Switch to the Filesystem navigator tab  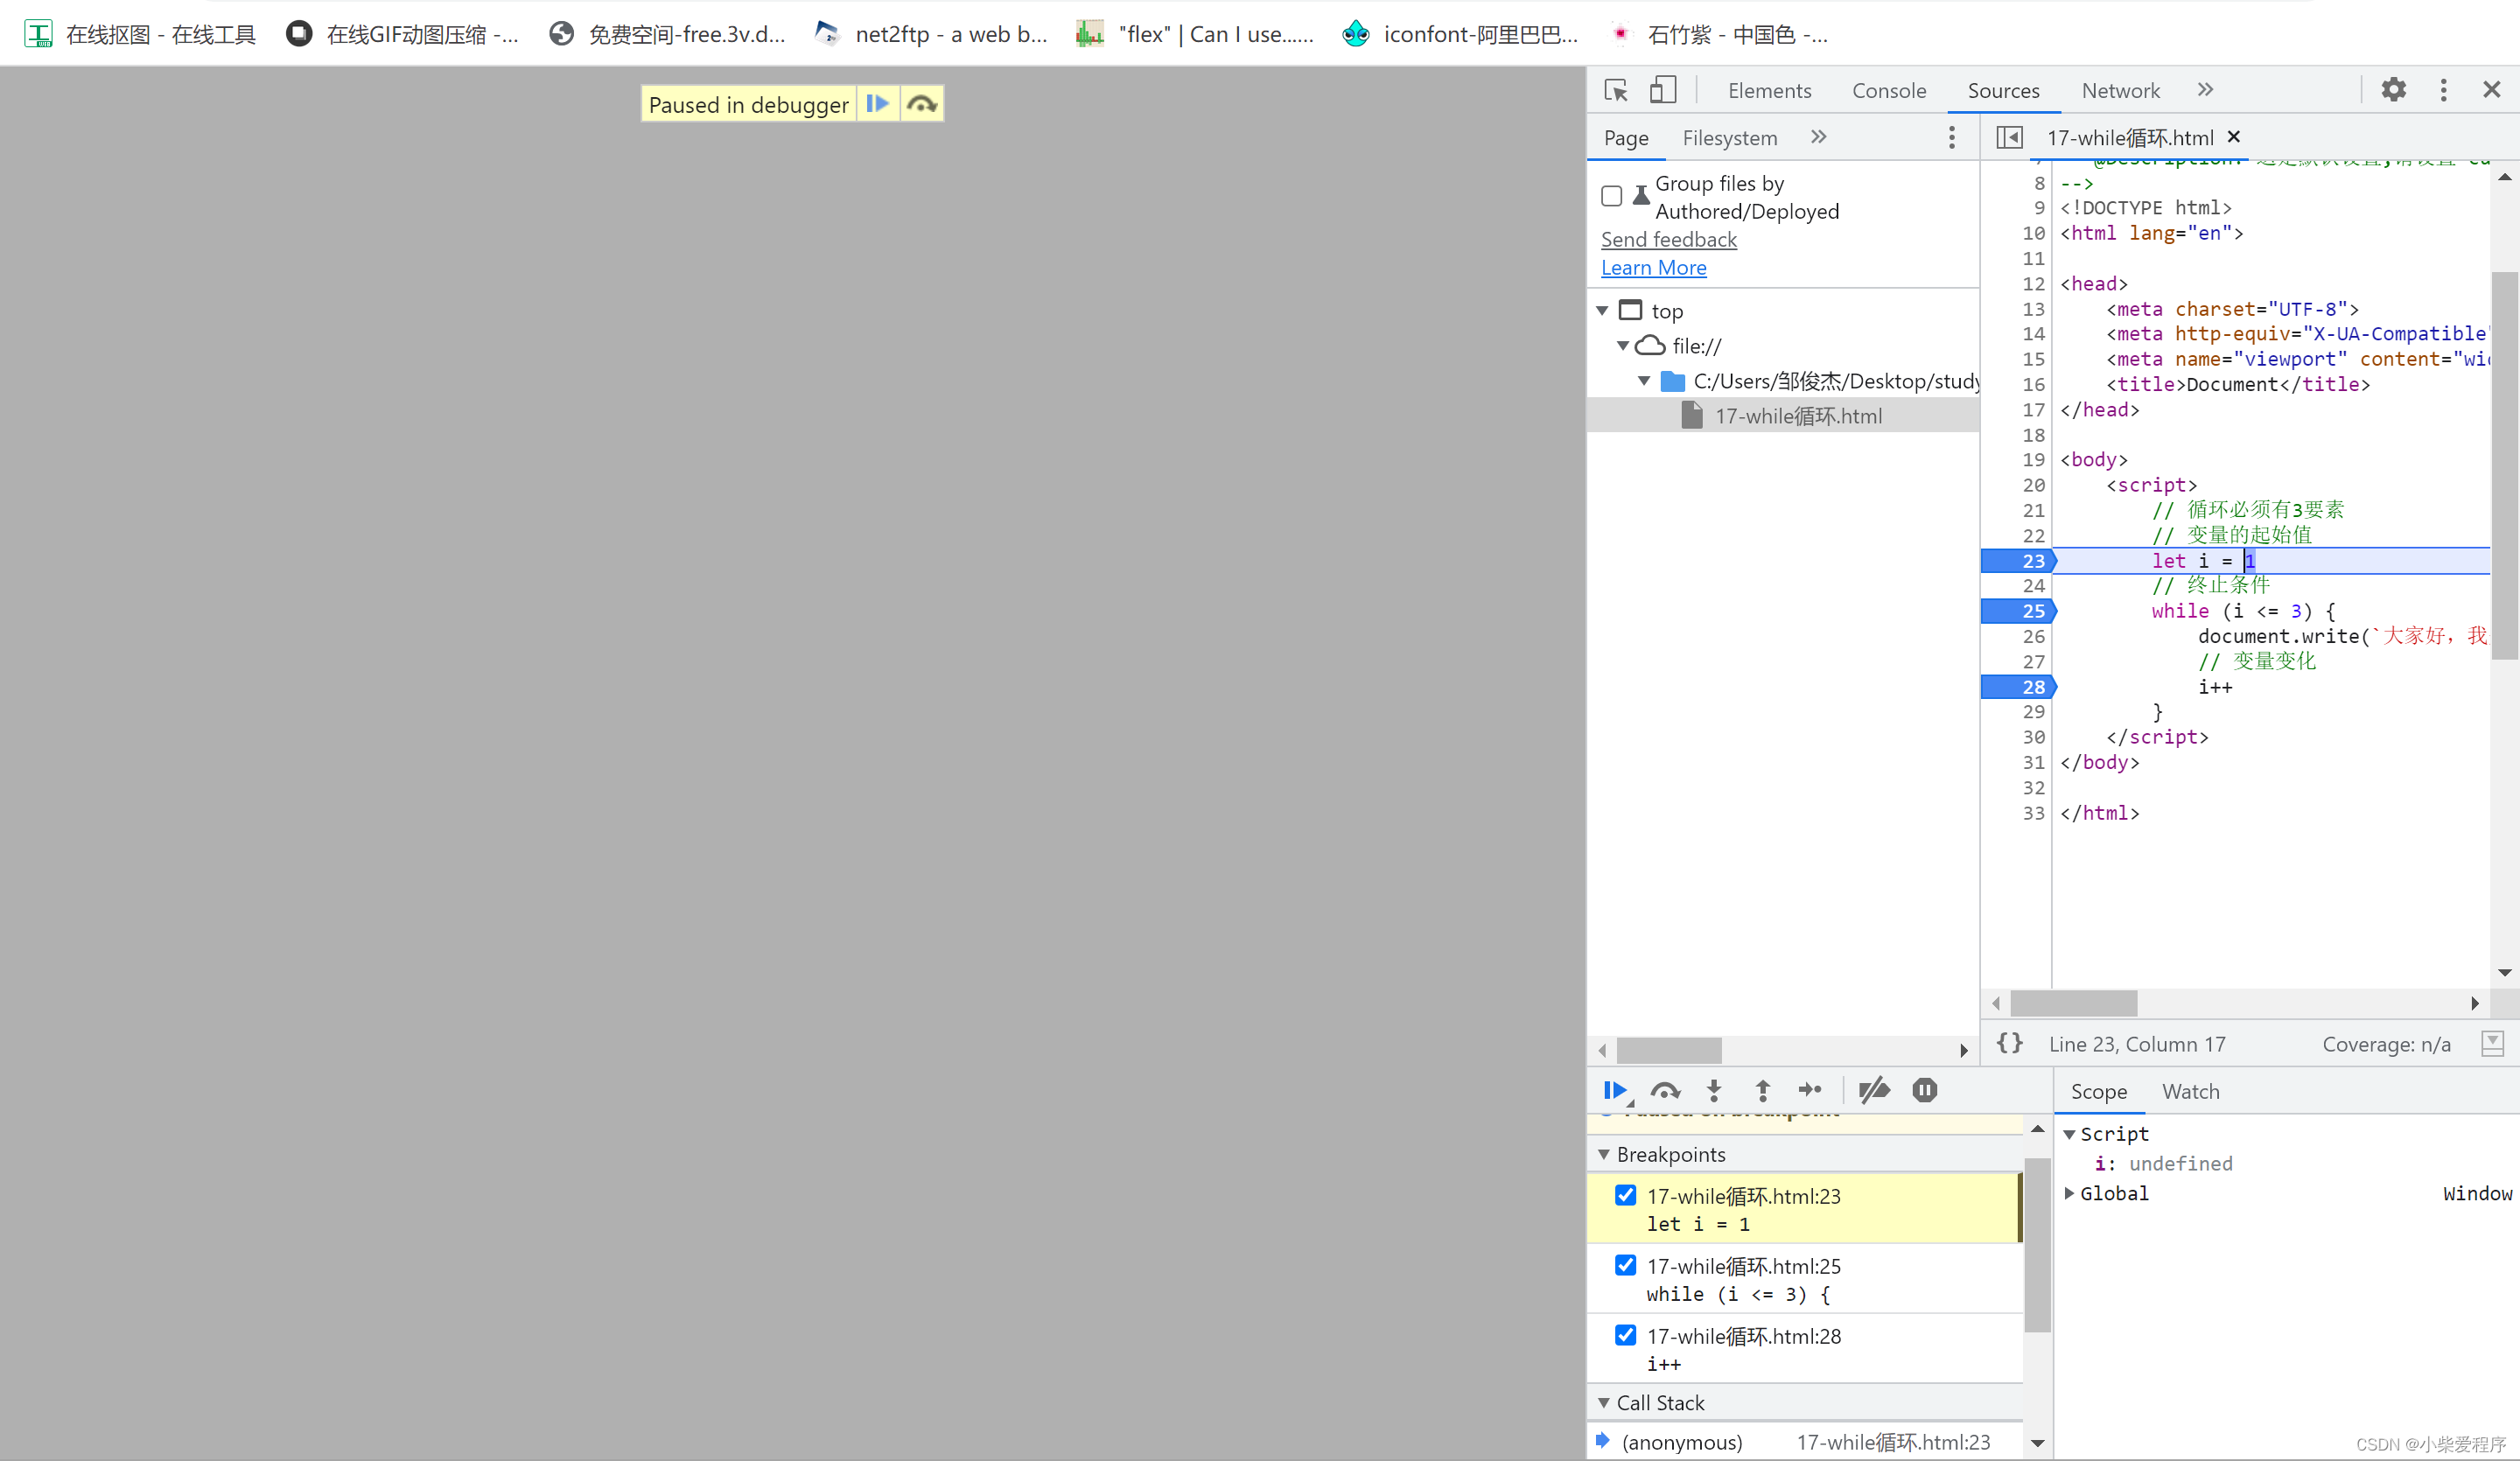(x=1729, y=138)
